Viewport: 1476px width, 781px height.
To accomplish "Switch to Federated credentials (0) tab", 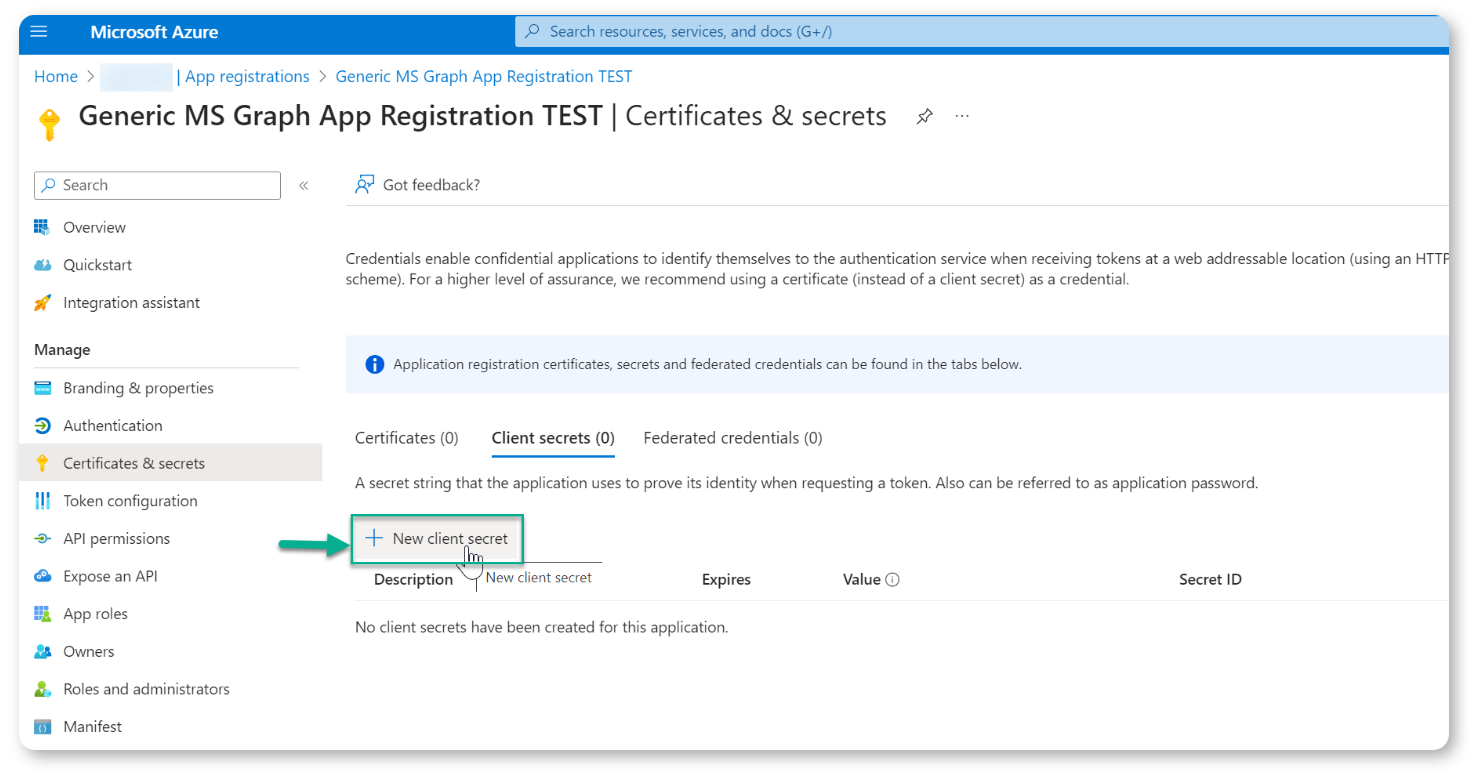I will pos(733,438).
